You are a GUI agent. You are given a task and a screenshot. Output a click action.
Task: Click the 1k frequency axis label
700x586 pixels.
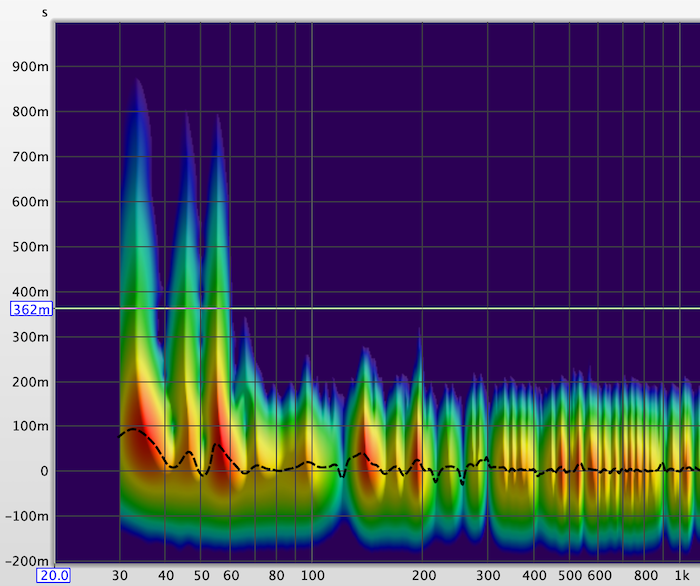pos(682,575)
